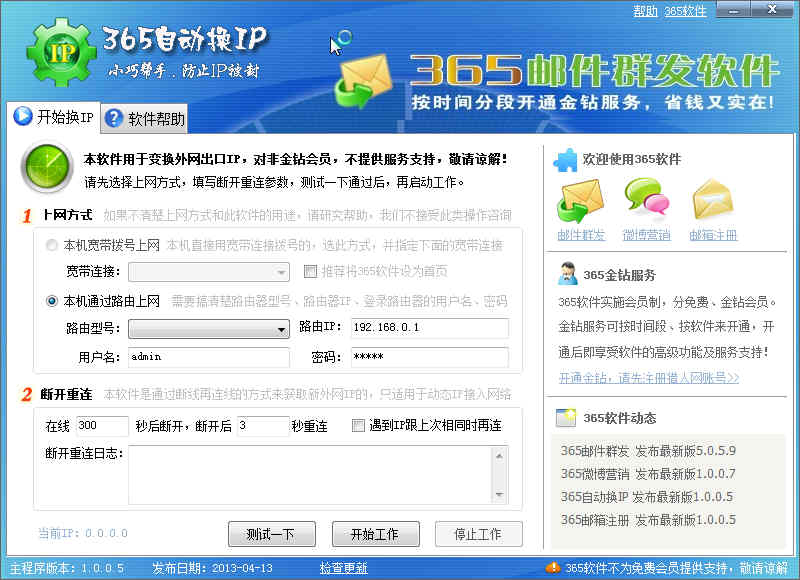800x580 pixels.
Task: Open the 邮件群发 envelope icon
Action: (581, 200)
